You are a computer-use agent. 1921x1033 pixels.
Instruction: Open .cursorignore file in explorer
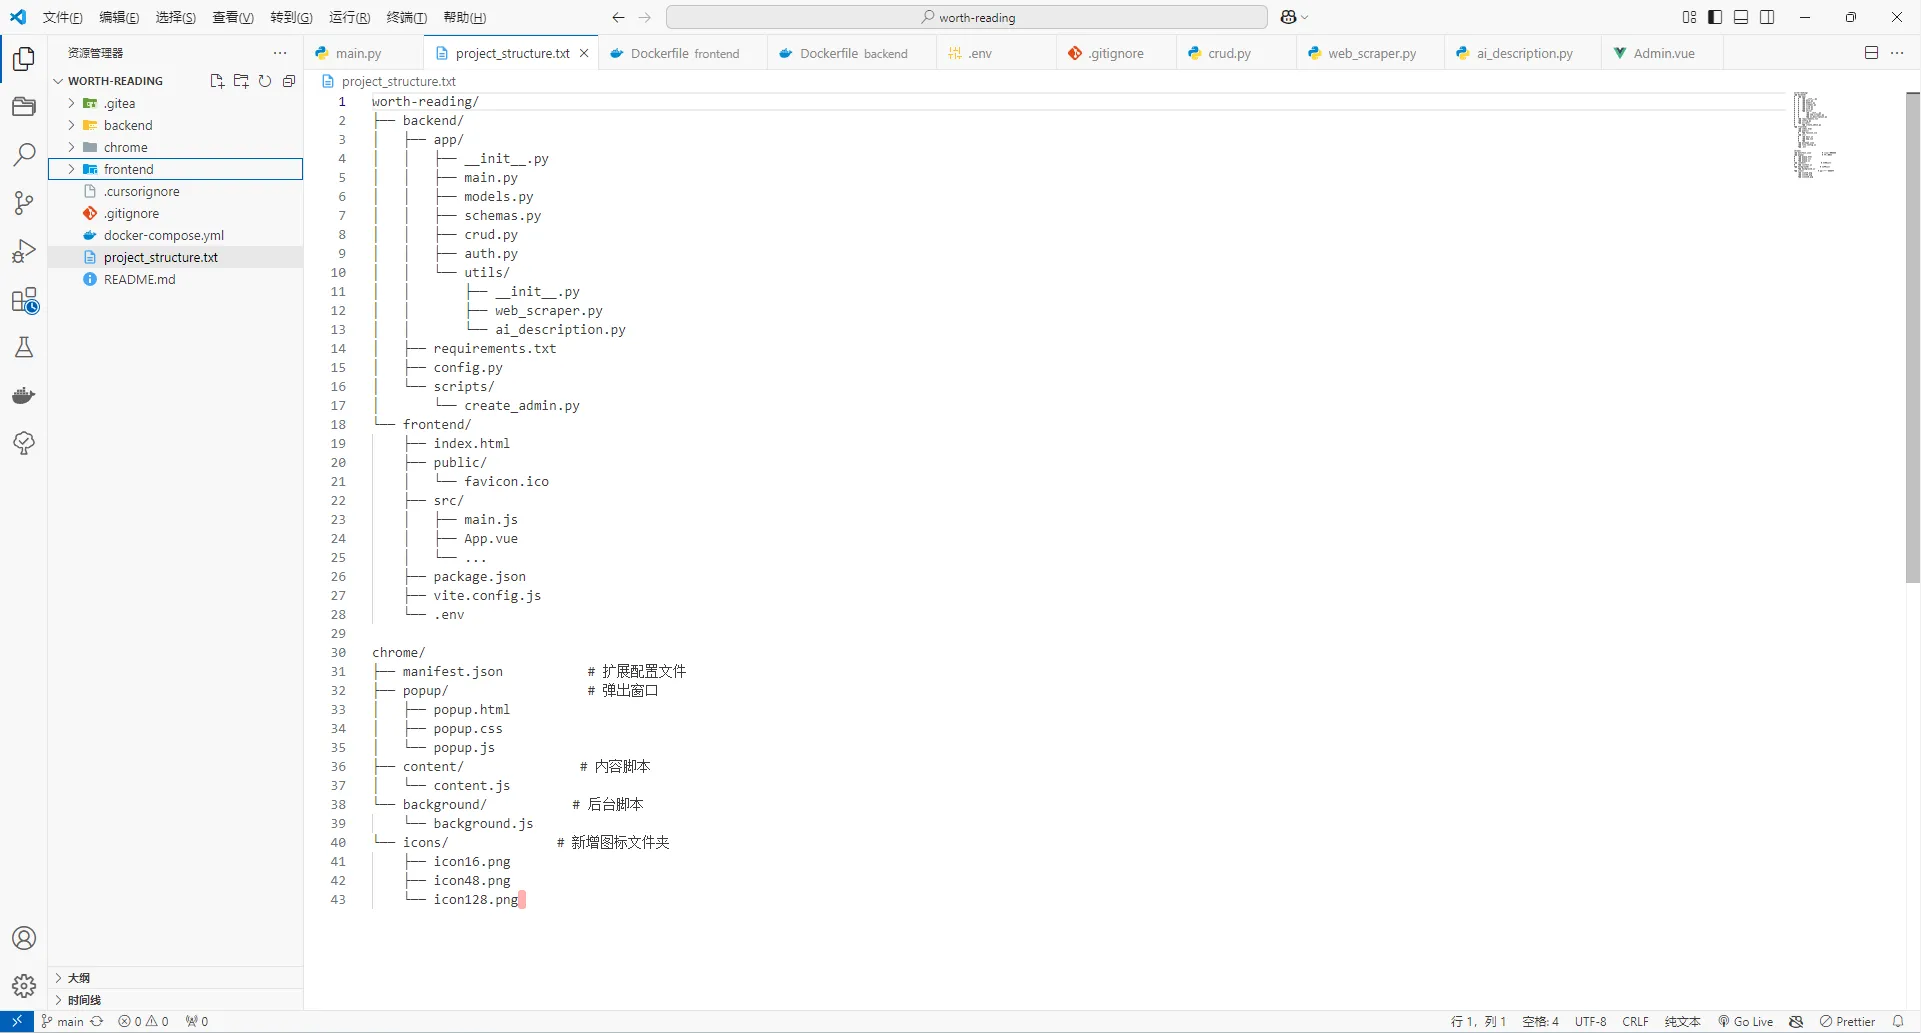point(175,191)
